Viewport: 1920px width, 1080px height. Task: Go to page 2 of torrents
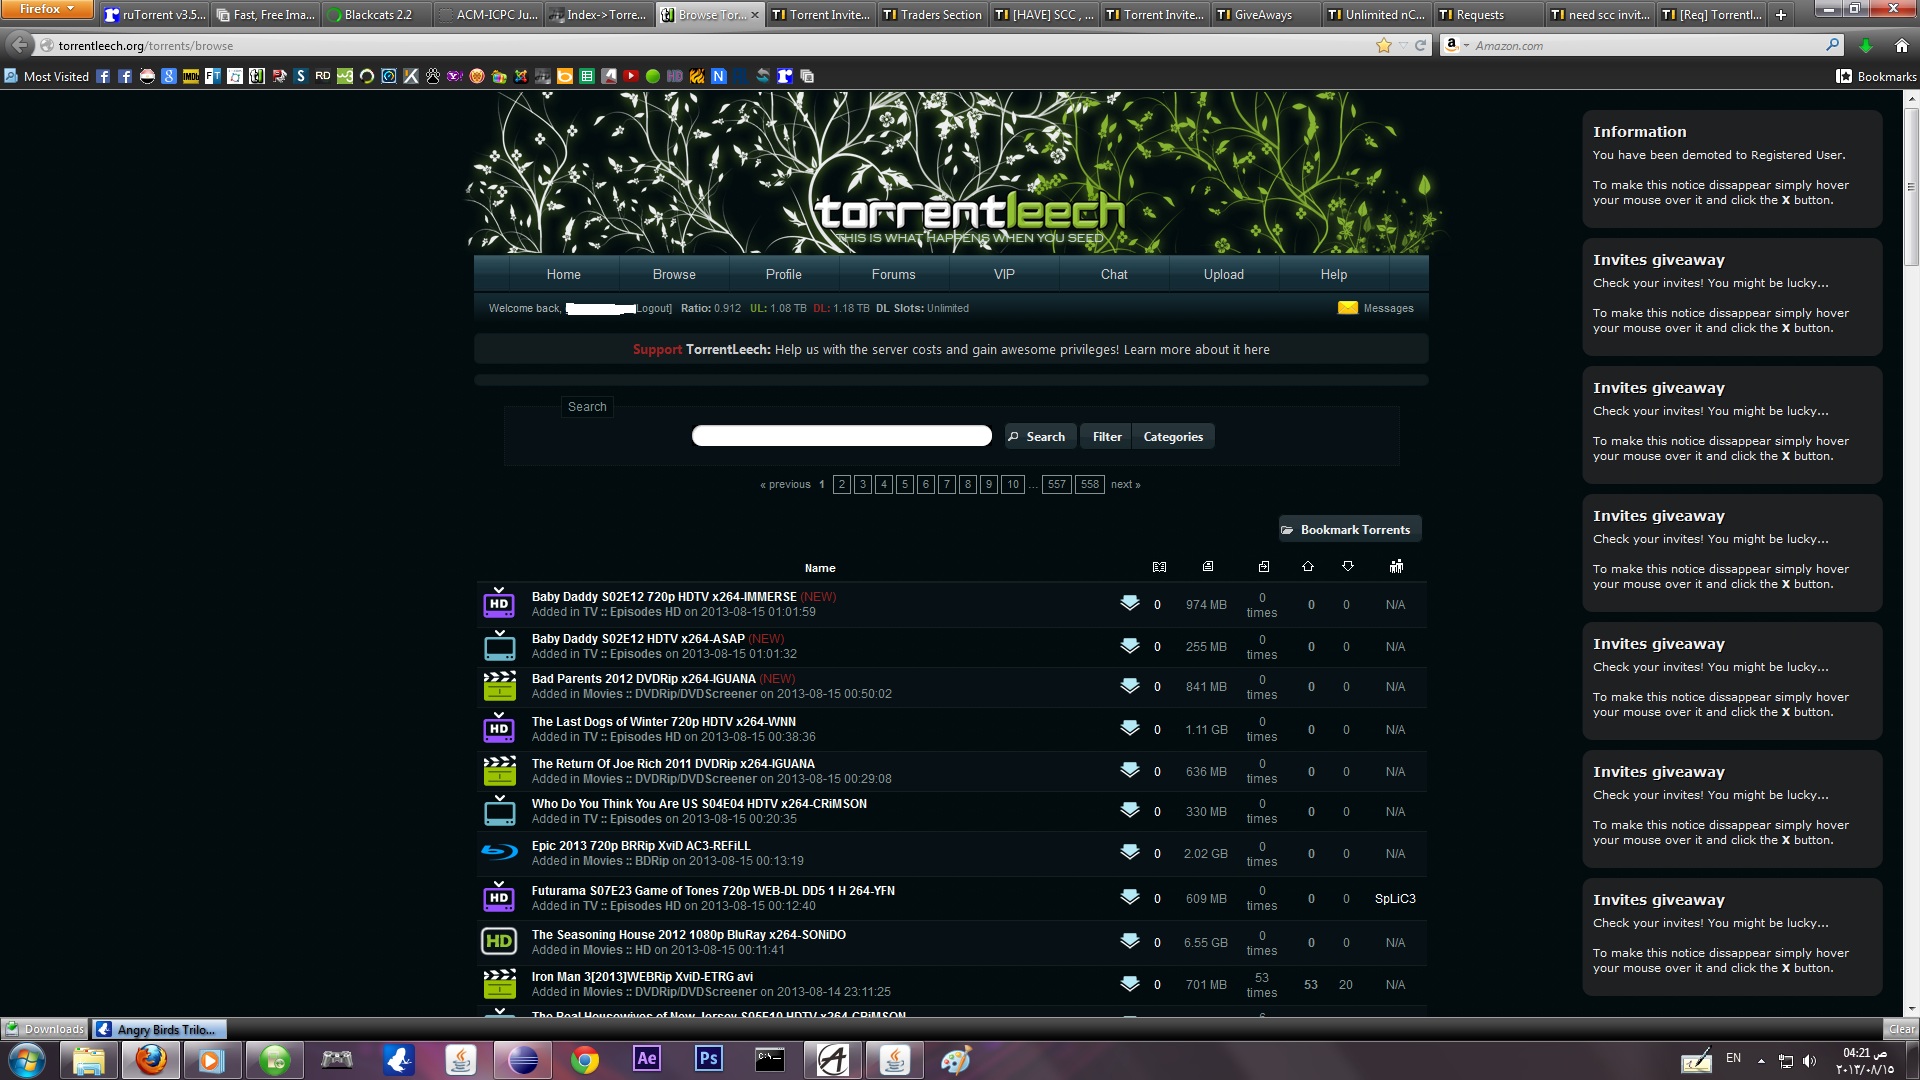pos(842,484)
